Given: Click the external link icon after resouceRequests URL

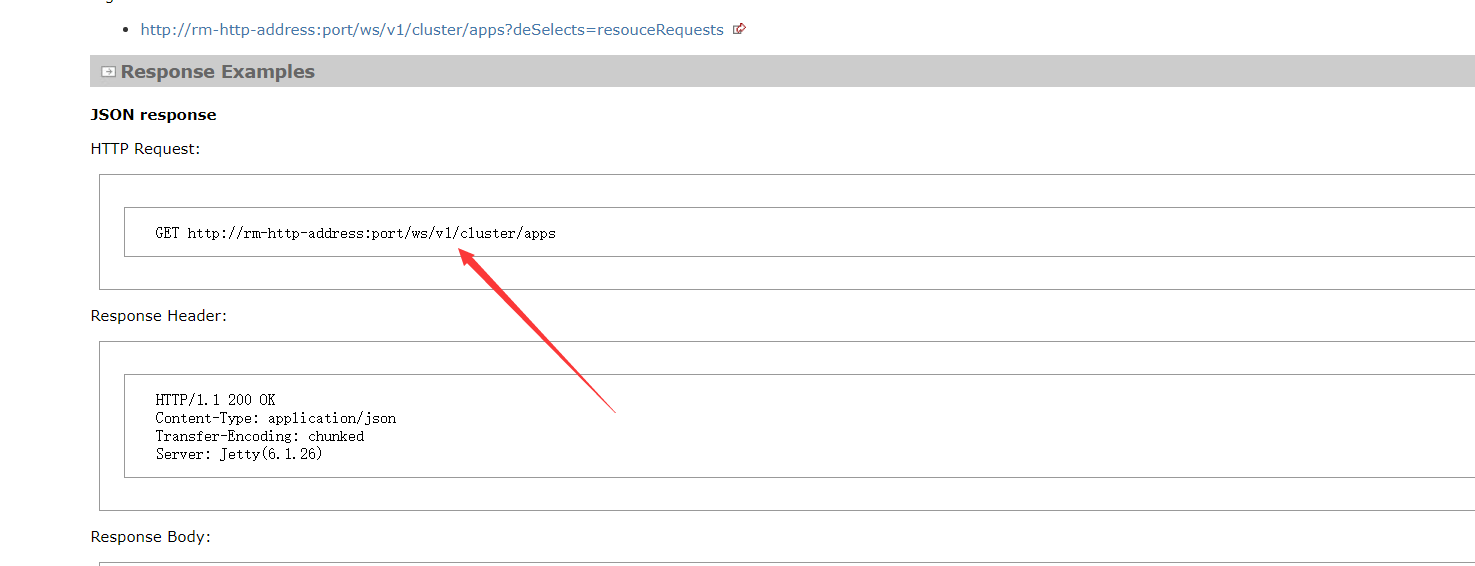Looking at the screenshot, I should (x=740, y=29).
